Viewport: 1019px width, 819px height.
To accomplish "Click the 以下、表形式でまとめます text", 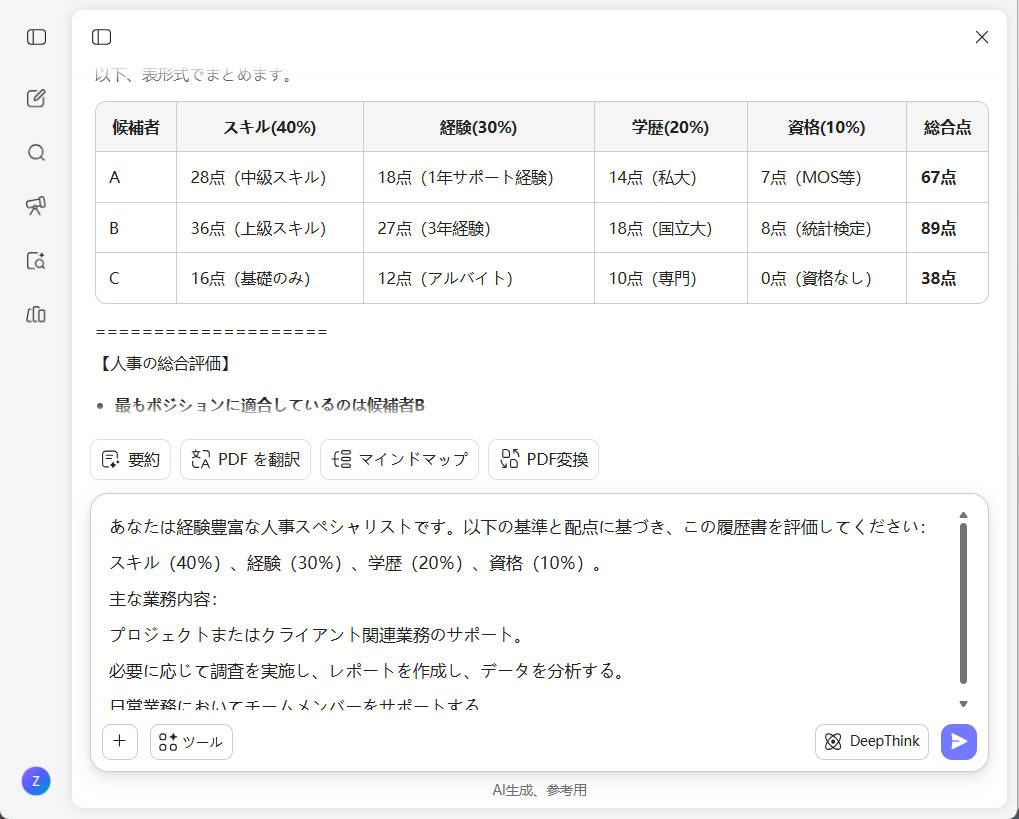I will pos(194,75).
